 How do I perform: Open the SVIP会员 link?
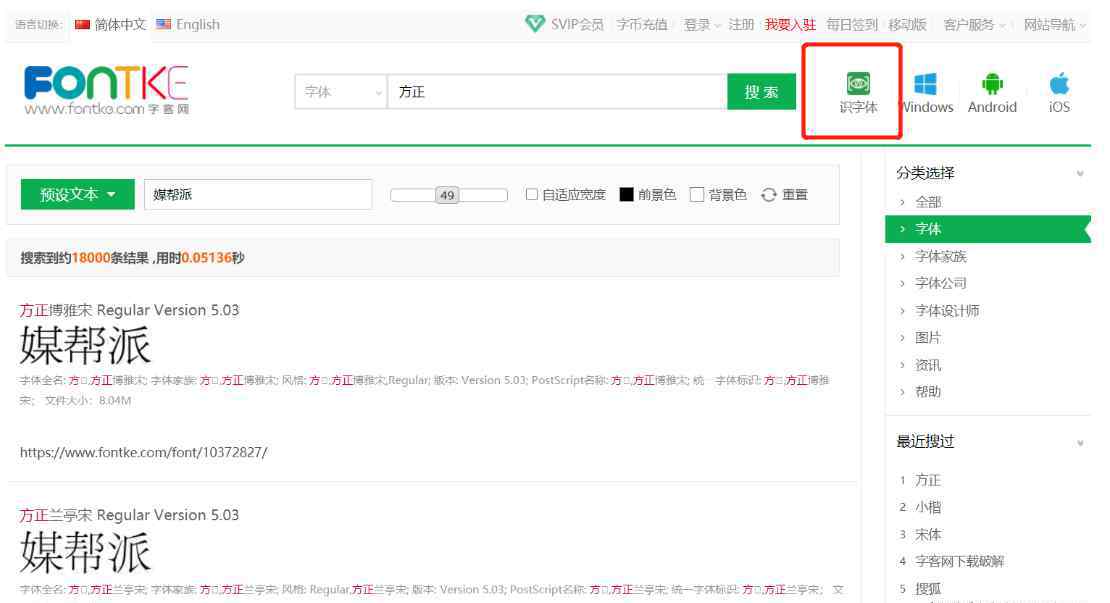point(577,25)
